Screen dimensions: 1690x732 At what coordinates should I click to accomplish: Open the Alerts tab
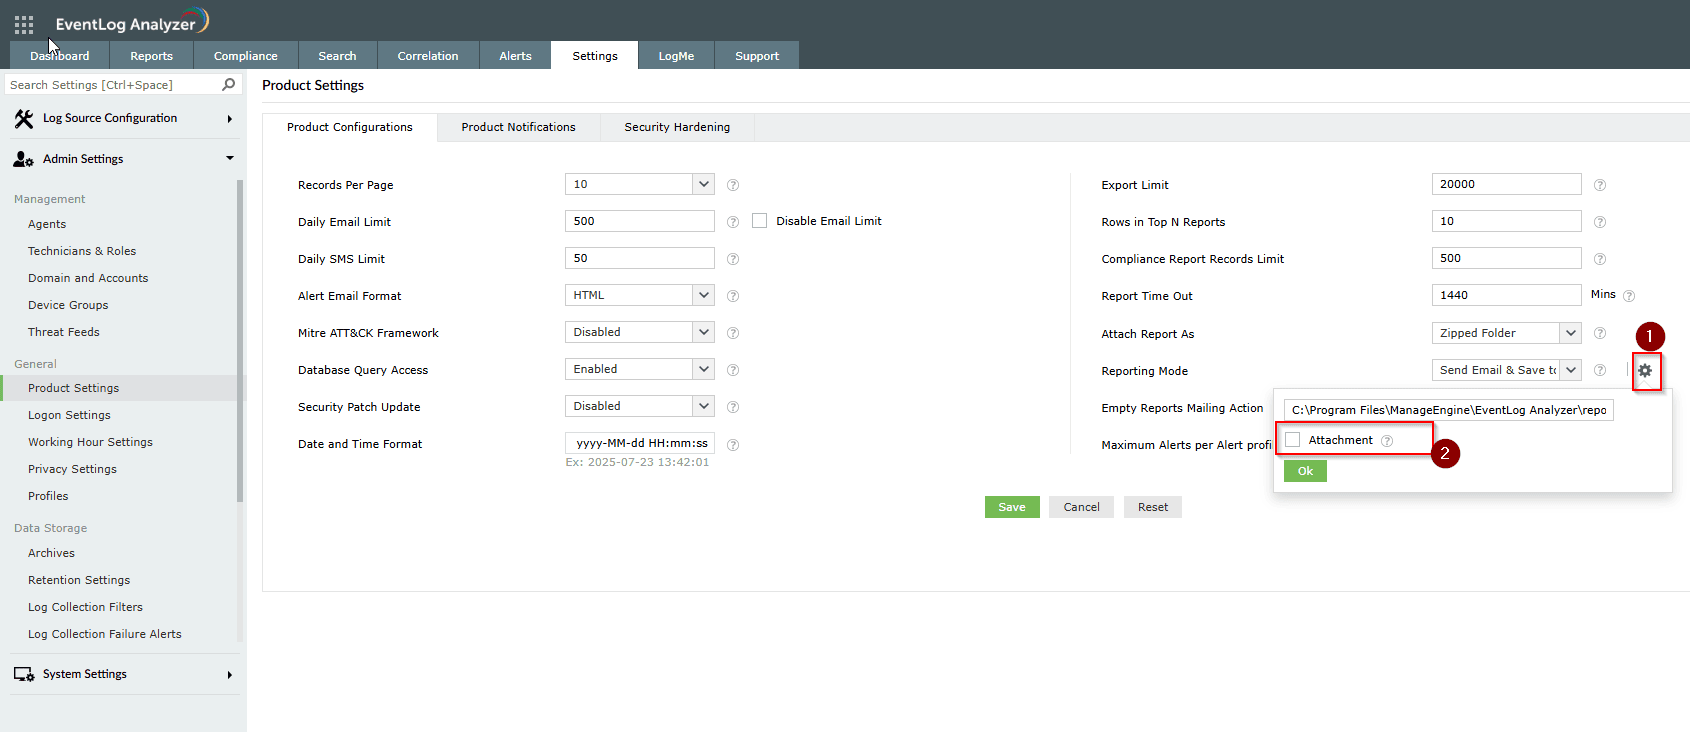pyautogui.click(x=515, y=56)
